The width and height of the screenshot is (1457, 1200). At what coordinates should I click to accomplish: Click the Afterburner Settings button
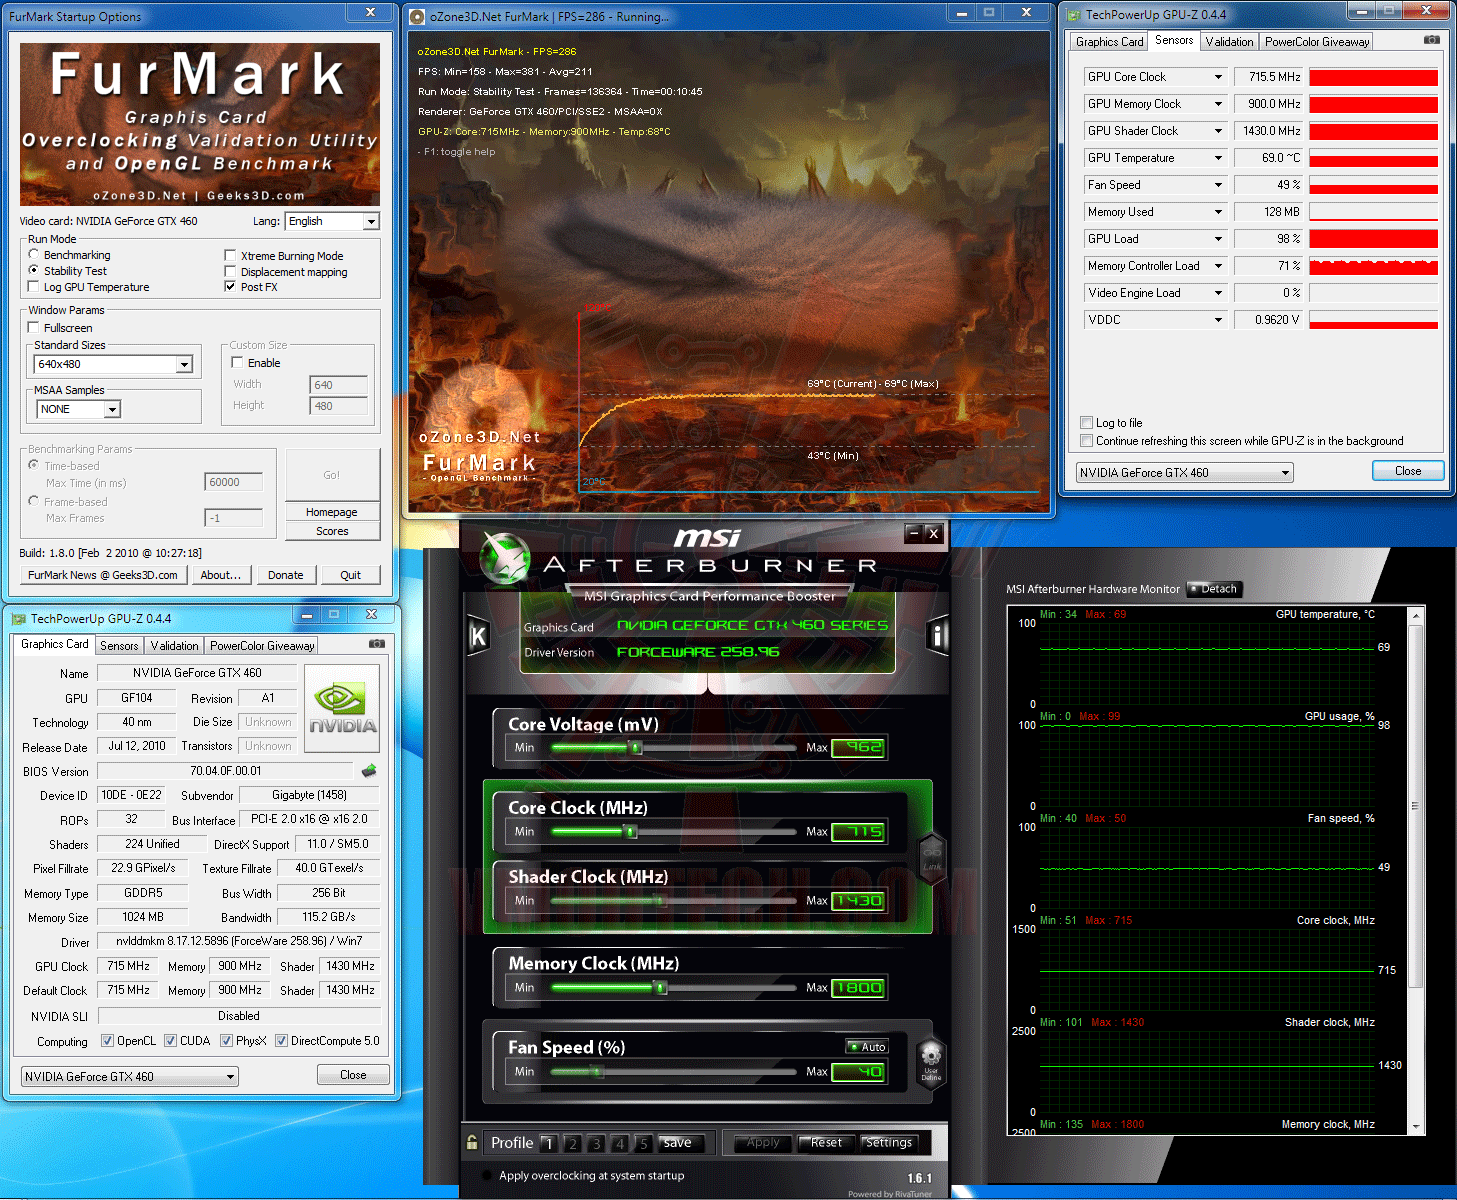[889, 1143]
